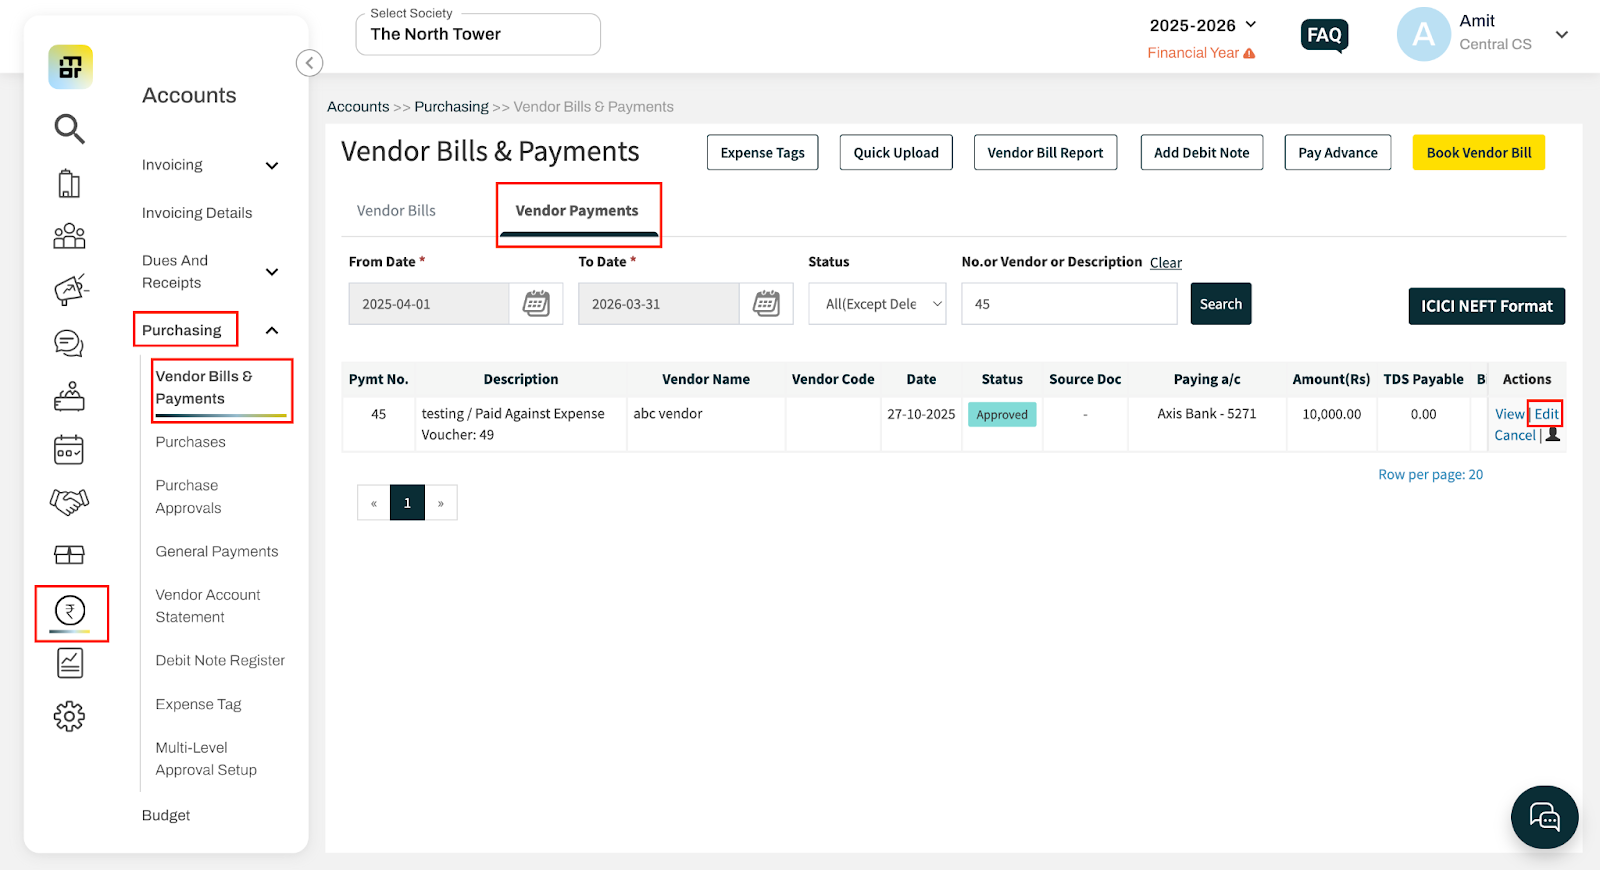
Task: Open the settings gear icon in sidebar
Action: click(69, 716)
